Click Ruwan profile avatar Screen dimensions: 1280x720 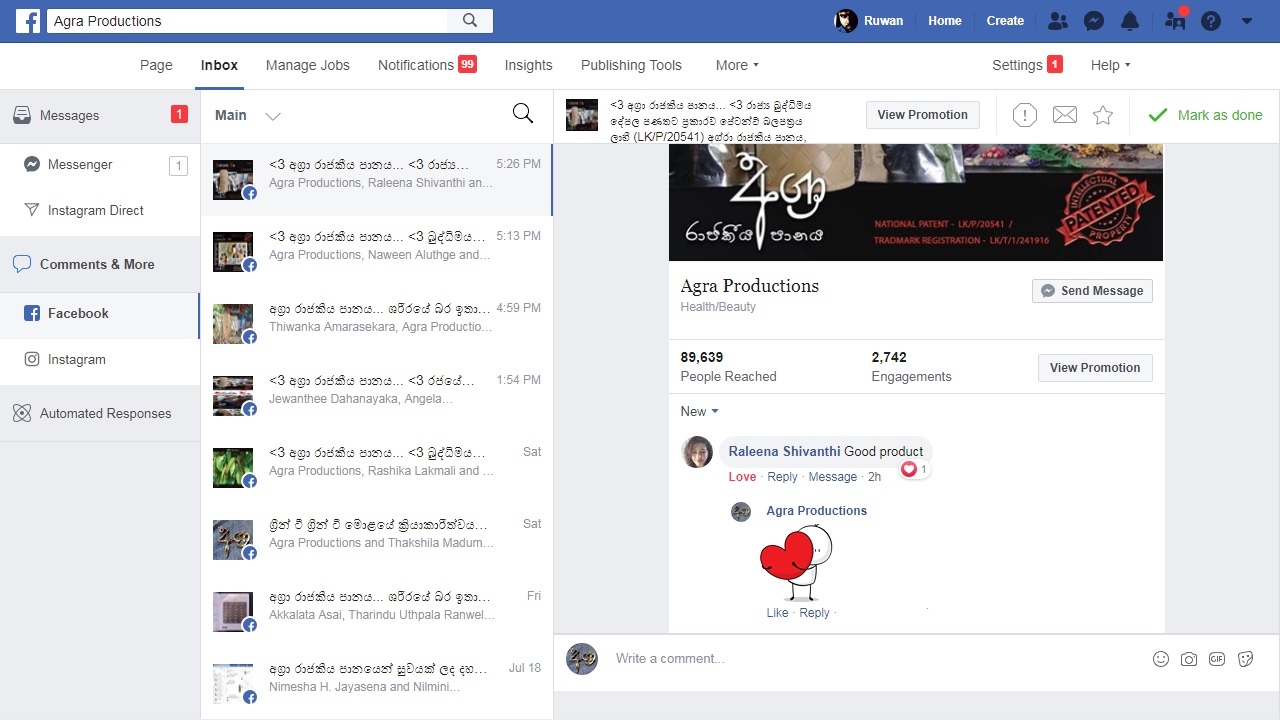click(846, 21)
